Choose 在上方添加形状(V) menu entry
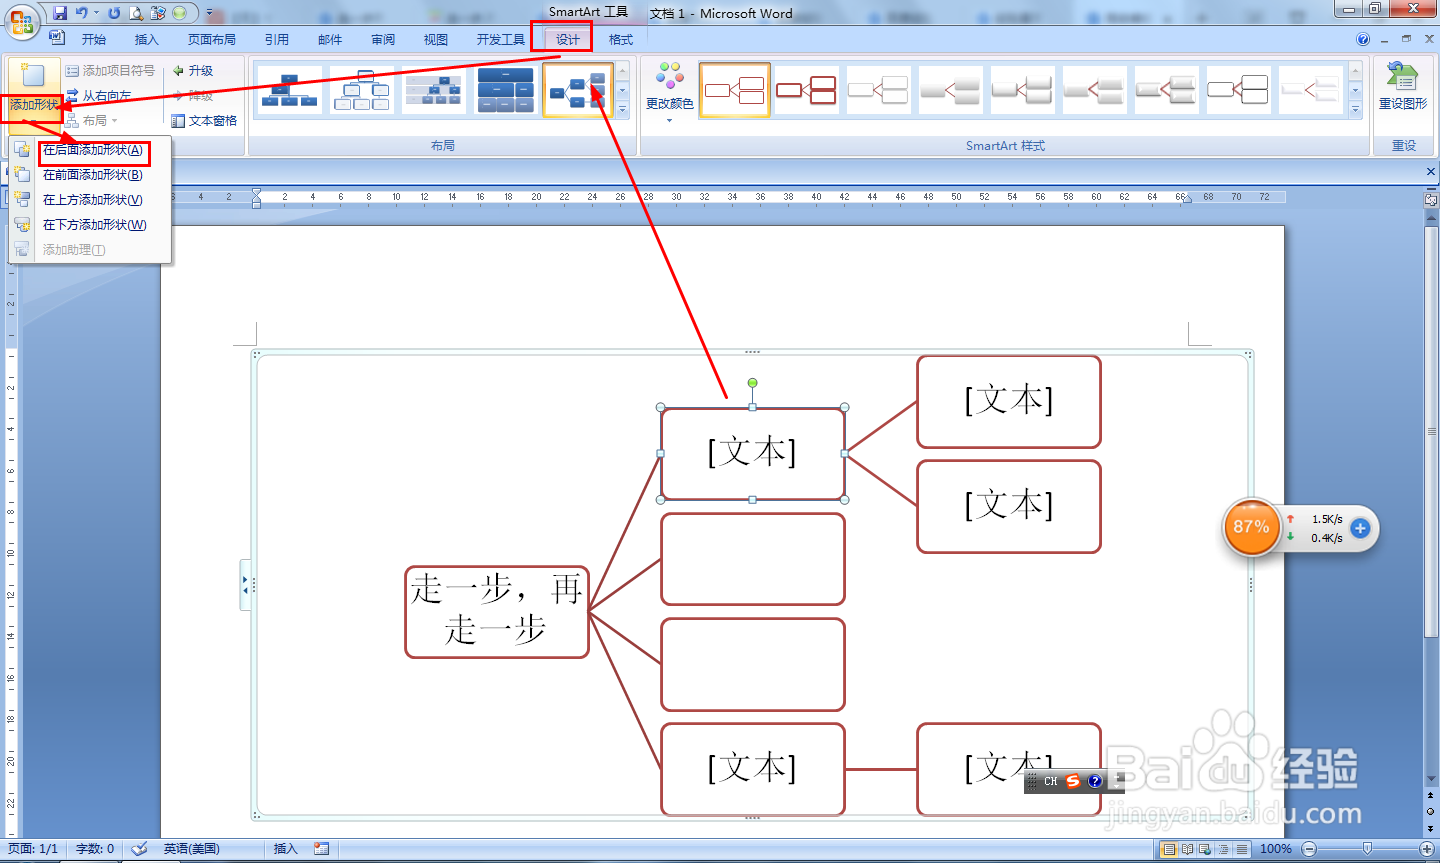Screen dimensions: 1440x863 tap(91, 200)
